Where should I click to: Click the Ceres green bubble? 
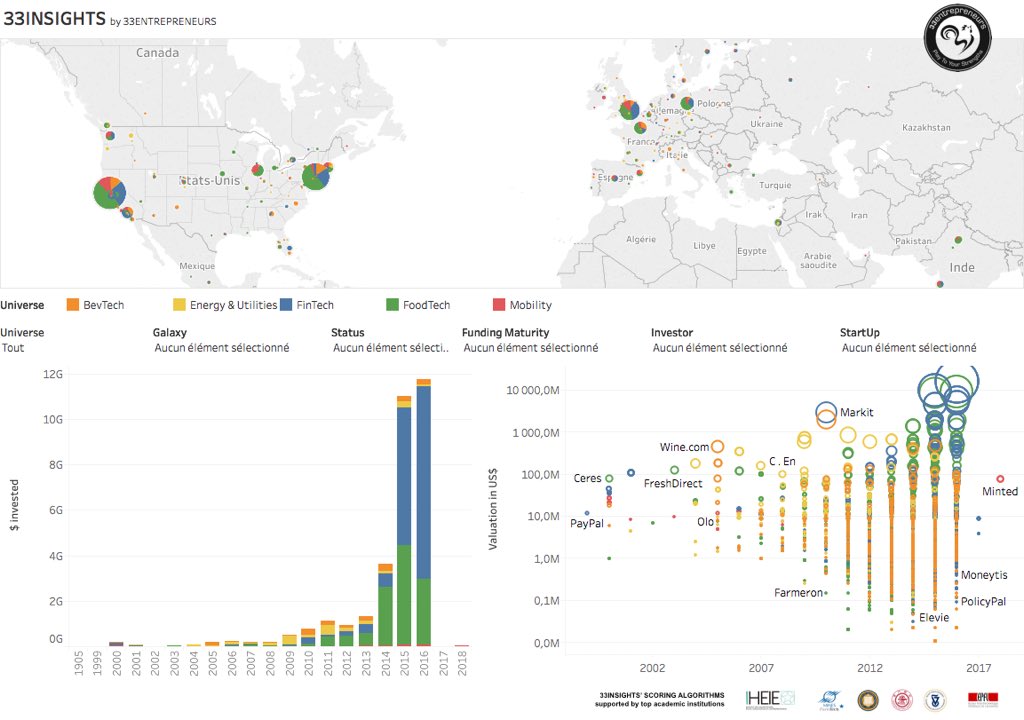(609, 478)
